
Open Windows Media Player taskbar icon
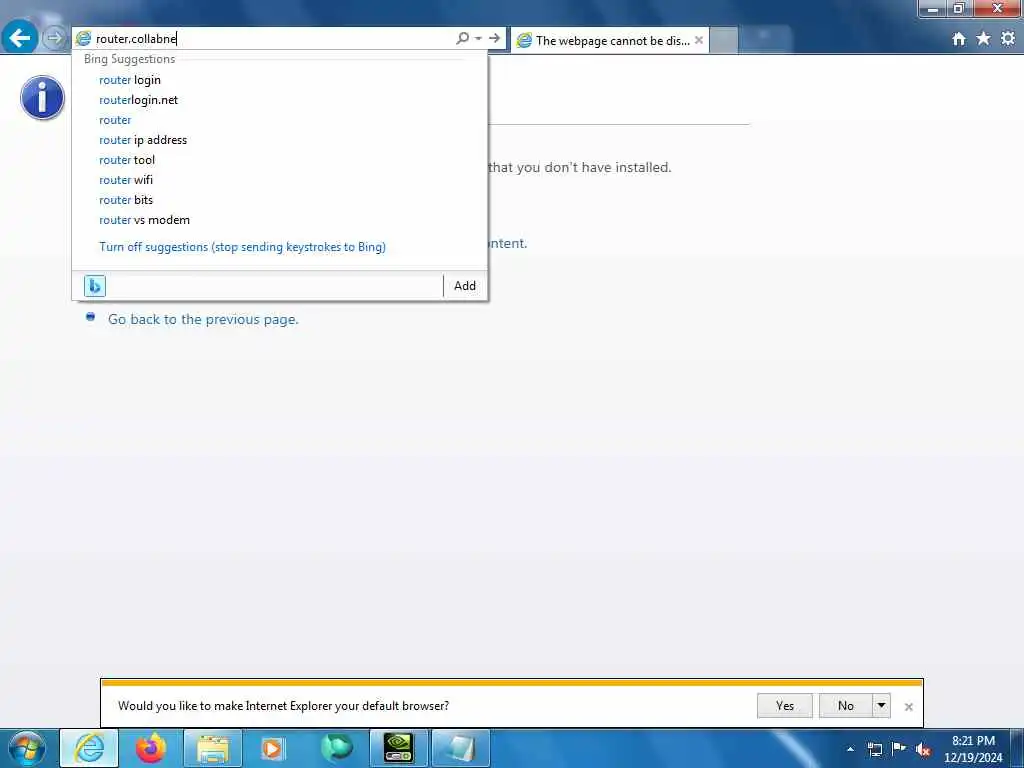[x=274, y=748]
